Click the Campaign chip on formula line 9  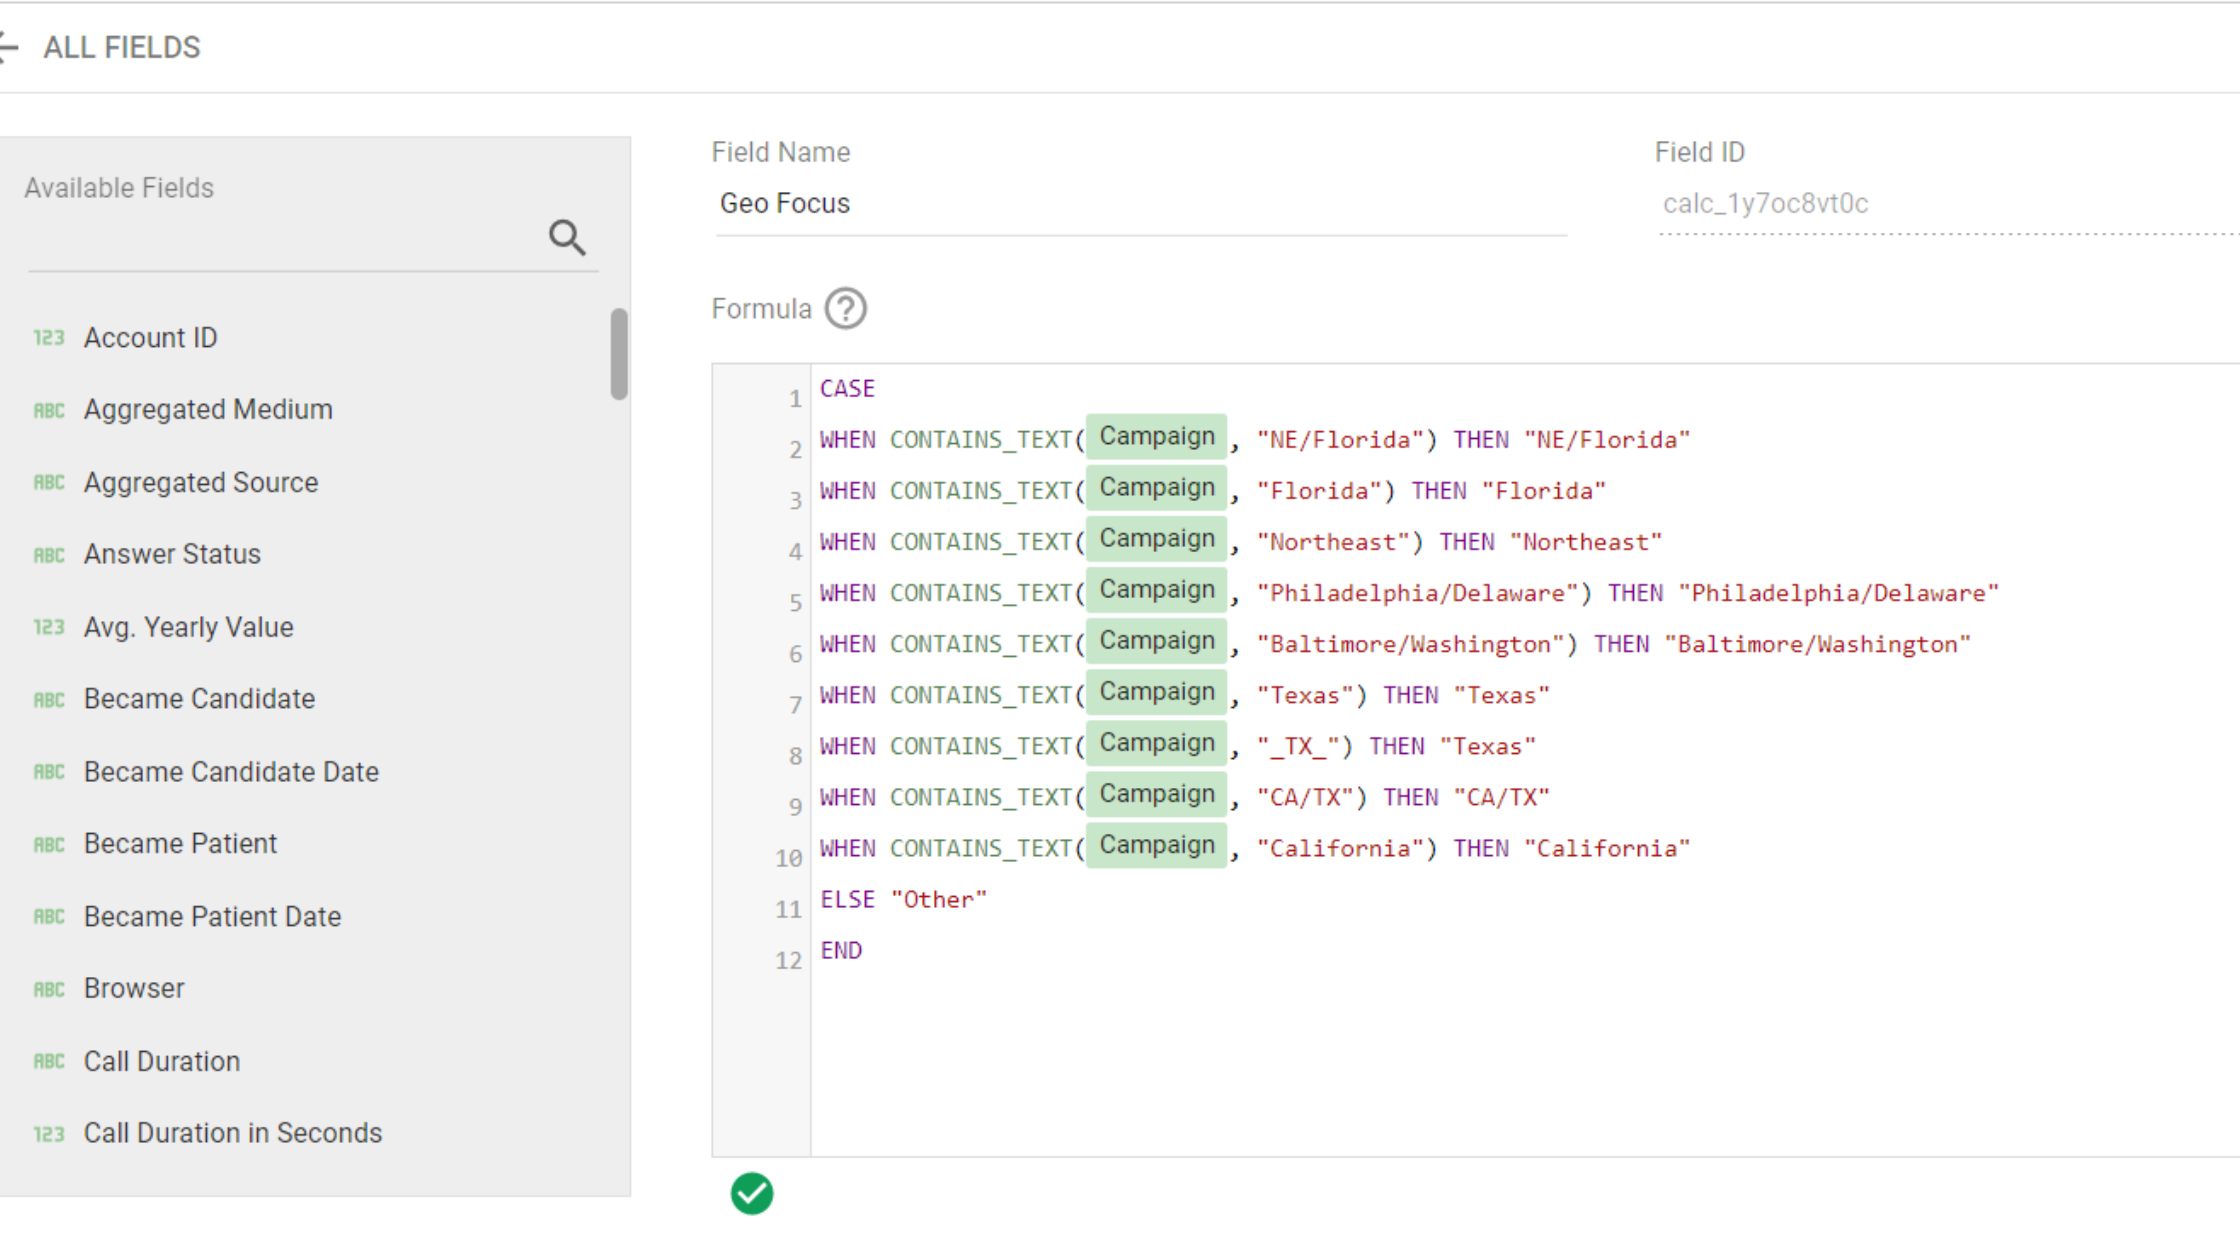(1157, 794)
